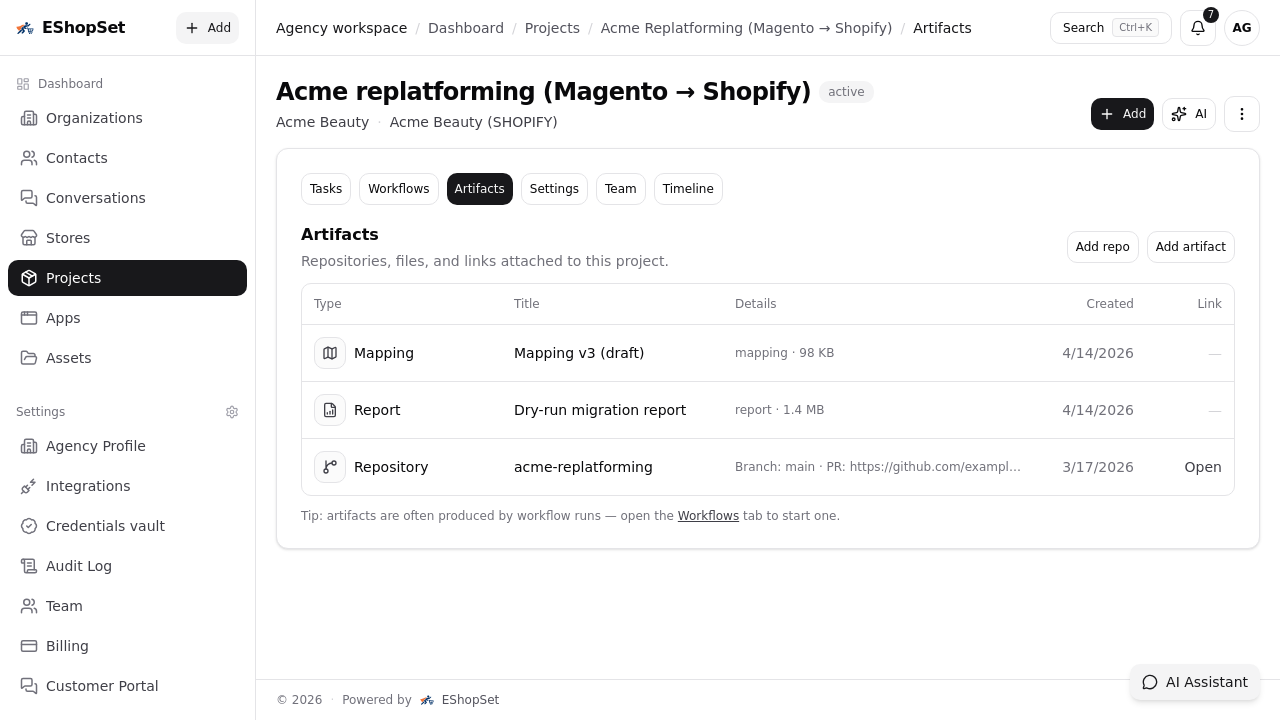
Task: Select the Tasks tab
Action: tap(326, 189)
